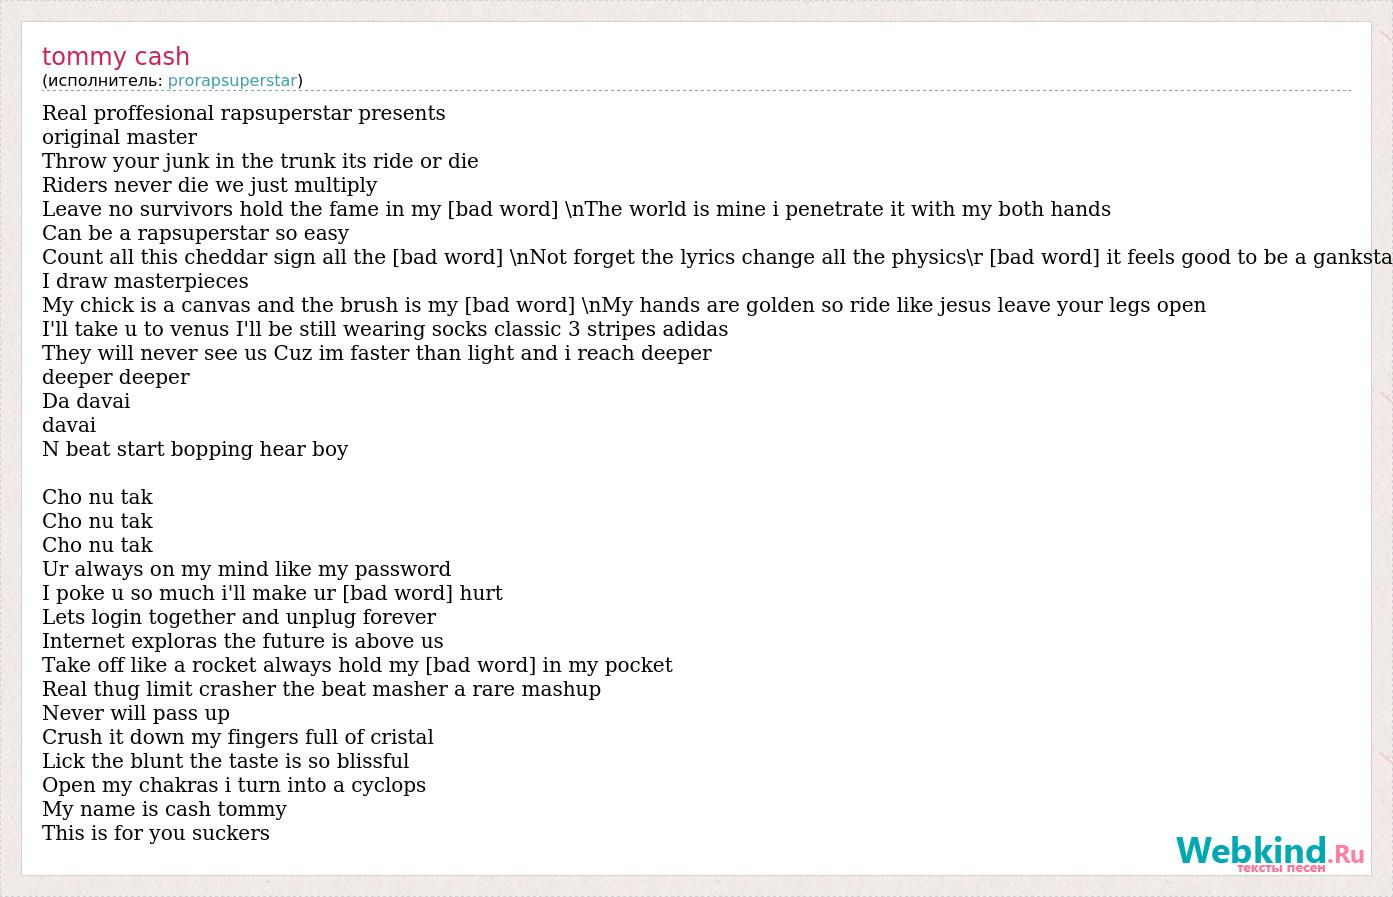This screenshot has width=1393, height=897.
Task: Click 'Lets login together and unplug forever'
Action: (x=239, y=617)
